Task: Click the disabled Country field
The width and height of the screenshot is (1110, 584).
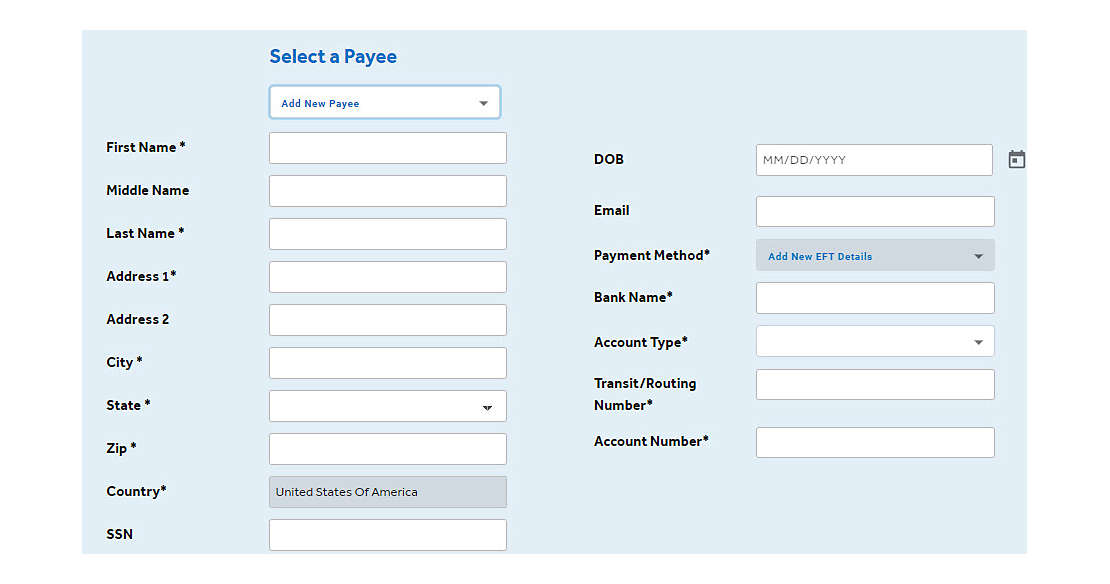Action: click(387, 492)
